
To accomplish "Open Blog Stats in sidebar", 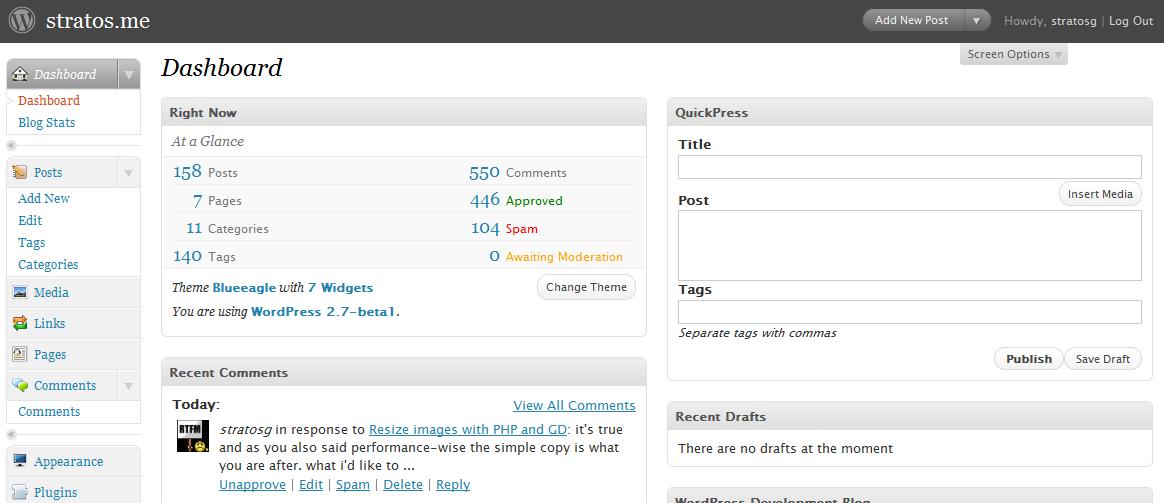I will 46,122.
